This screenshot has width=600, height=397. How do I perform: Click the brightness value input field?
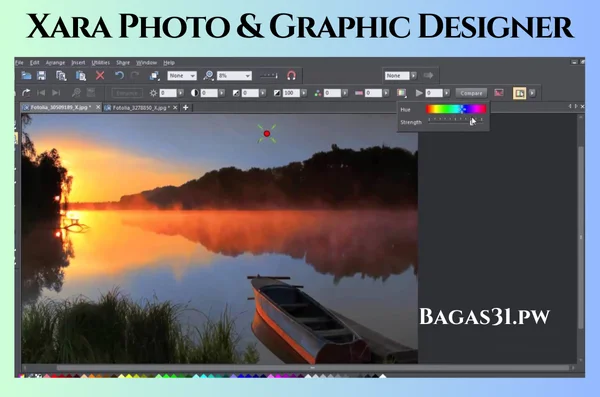pyautogui.click(x=168, y=93)
